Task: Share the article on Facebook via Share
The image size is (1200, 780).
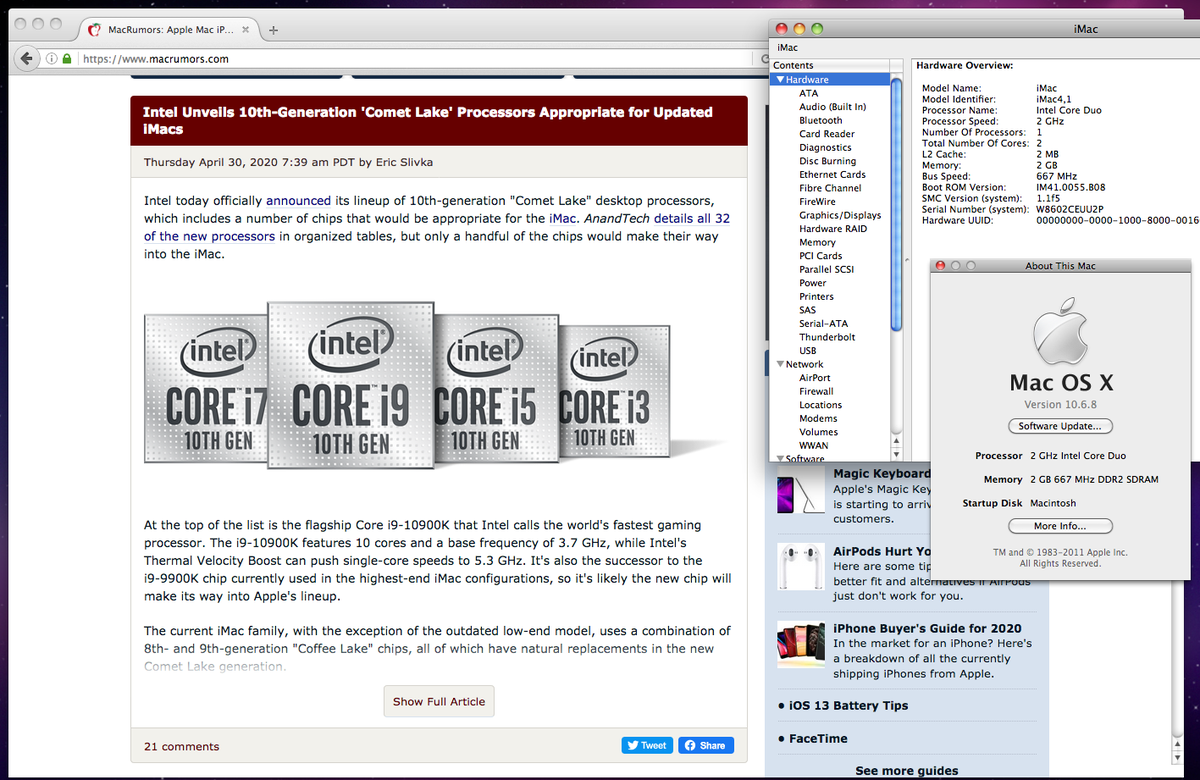Action: 706,745
